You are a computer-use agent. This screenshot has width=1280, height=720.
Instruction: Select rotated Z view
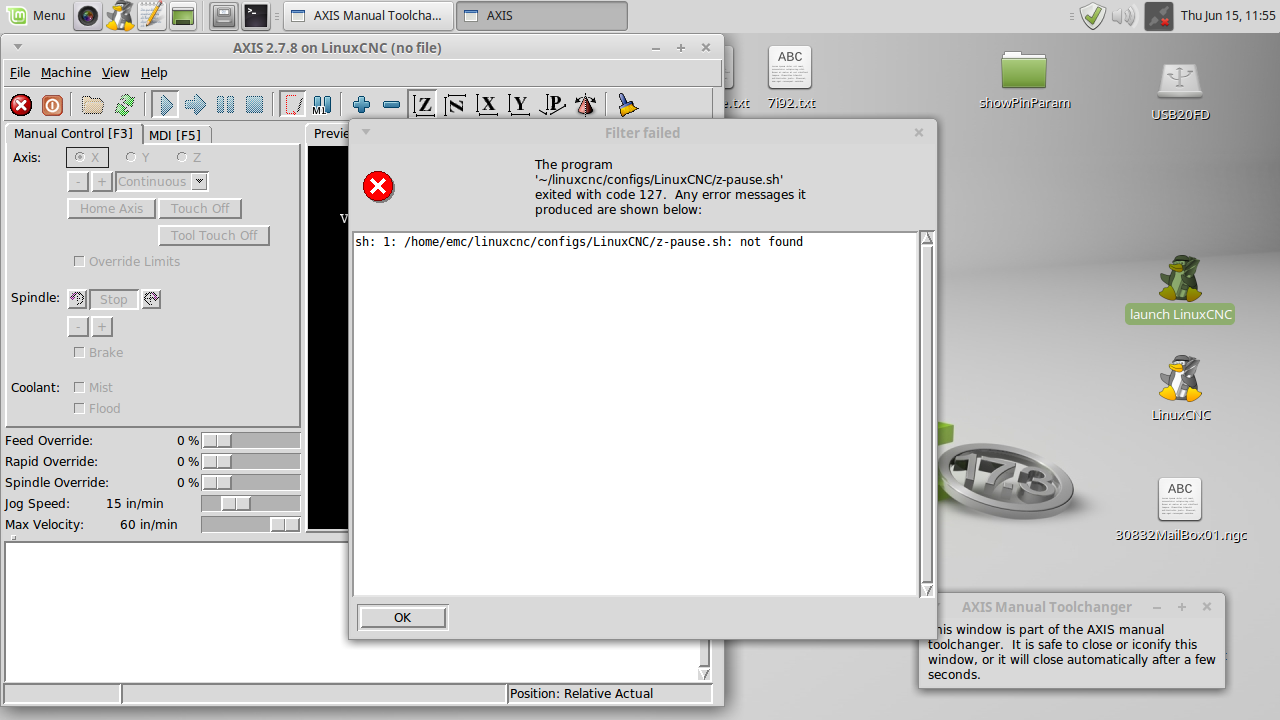[455, 104]
